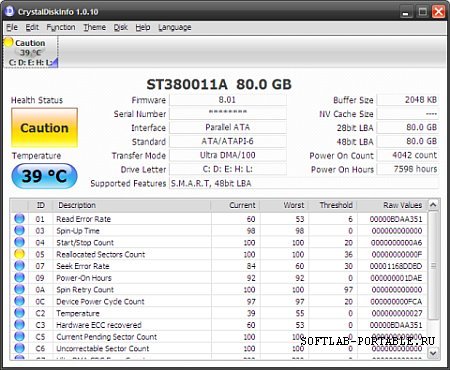Select the Current Pending Sector Count row text
The width and height of the screenshot is (450, 370).
[x=106, y=337]
